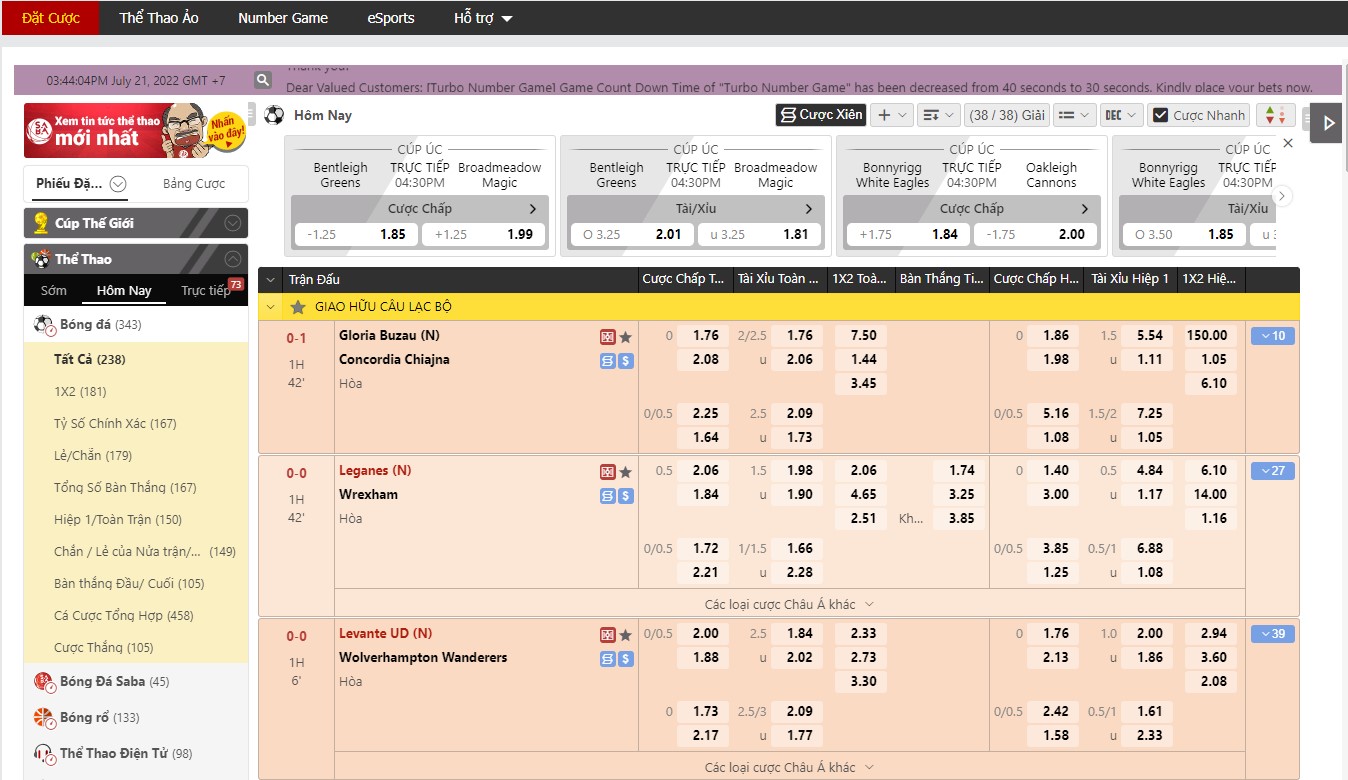Open the Number Game menu
This screenshot has width=1348, height=780.
point(283,18)
